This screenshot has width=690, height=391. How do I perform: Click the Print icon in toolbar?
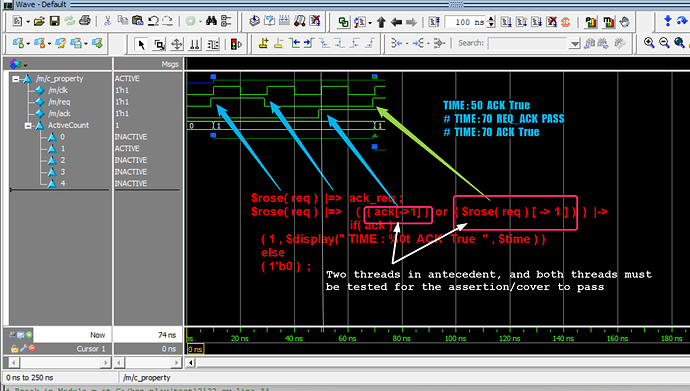[85, 21]
